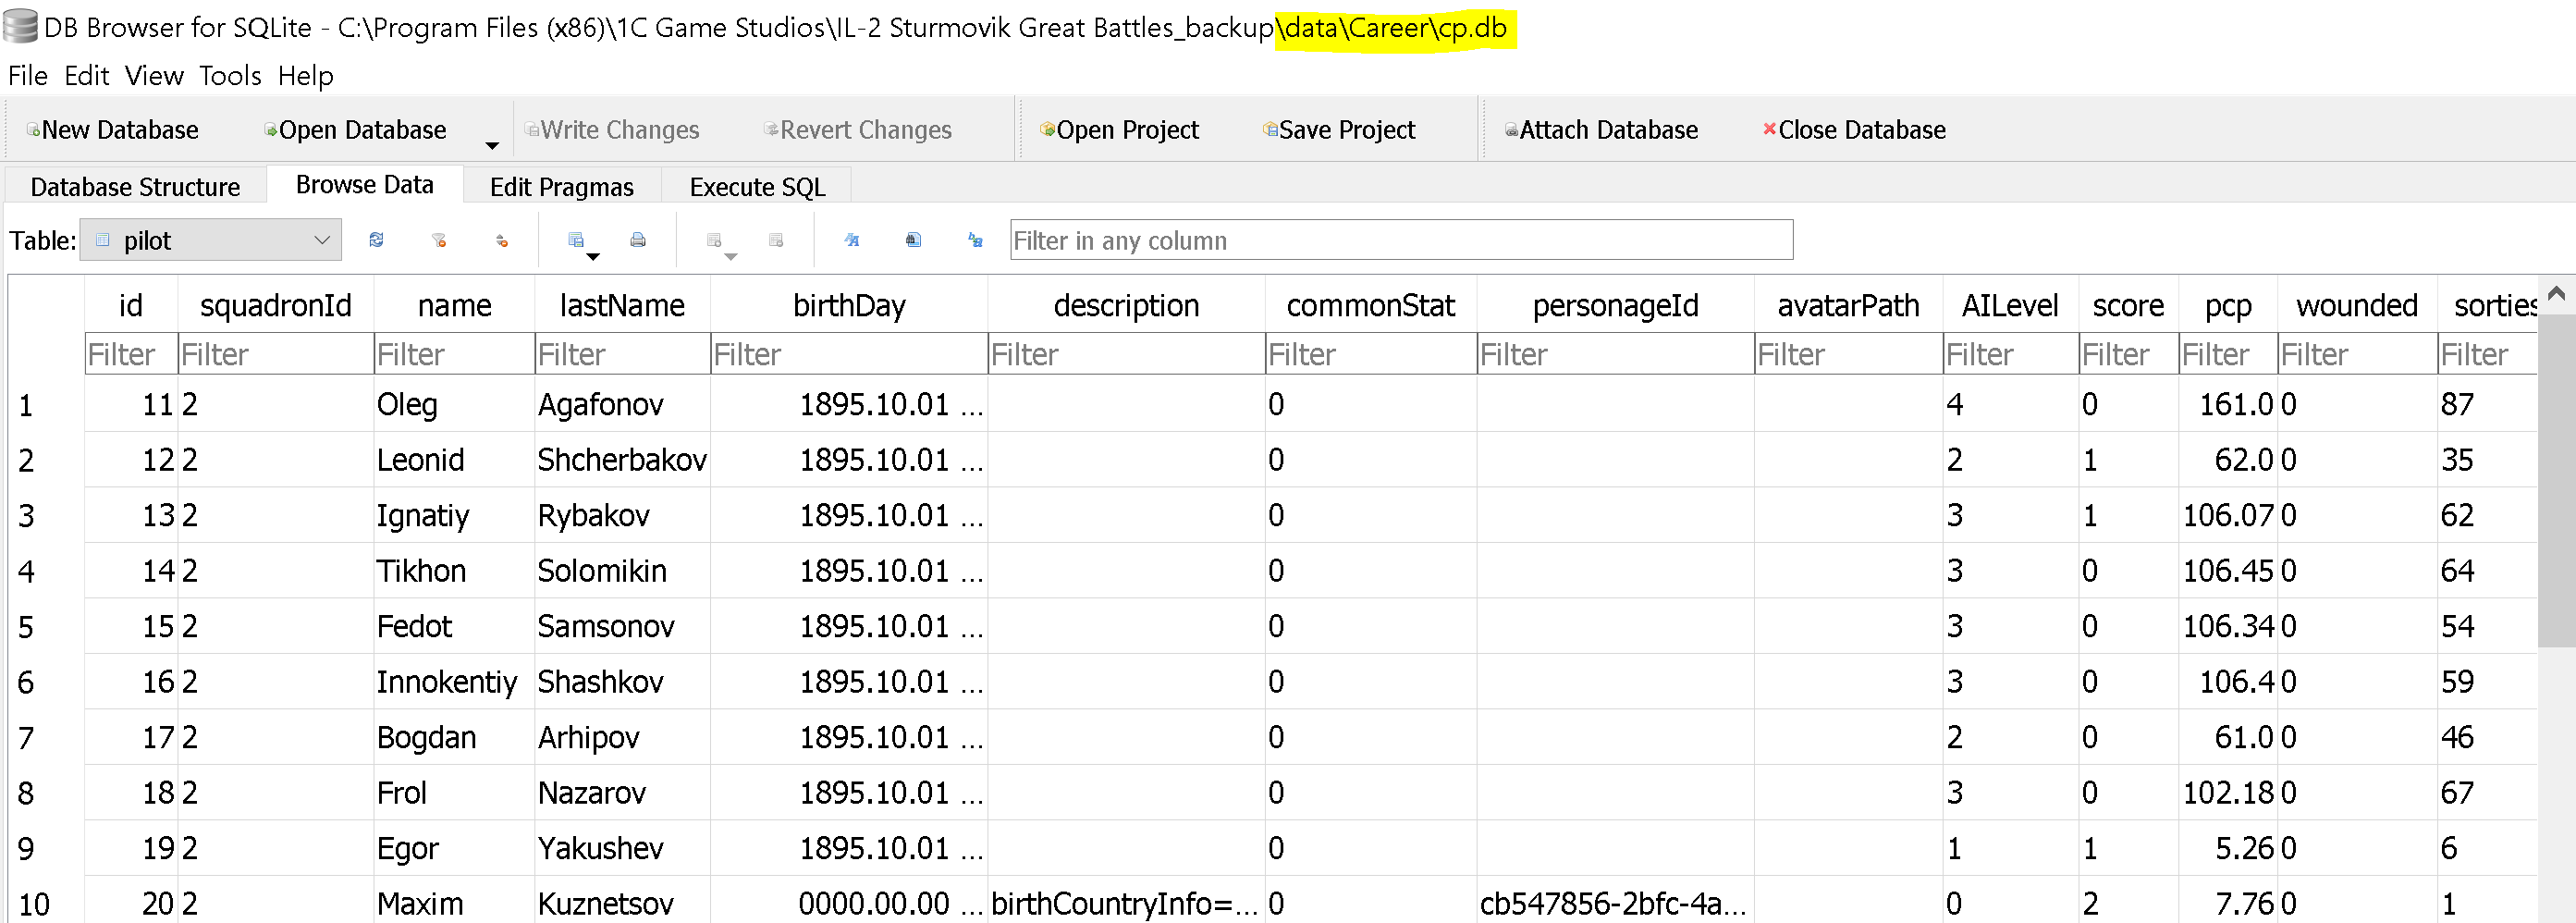Open the File menu
Image resolution: width=2576 pixels, height=923 pixels.
(28, 76)
